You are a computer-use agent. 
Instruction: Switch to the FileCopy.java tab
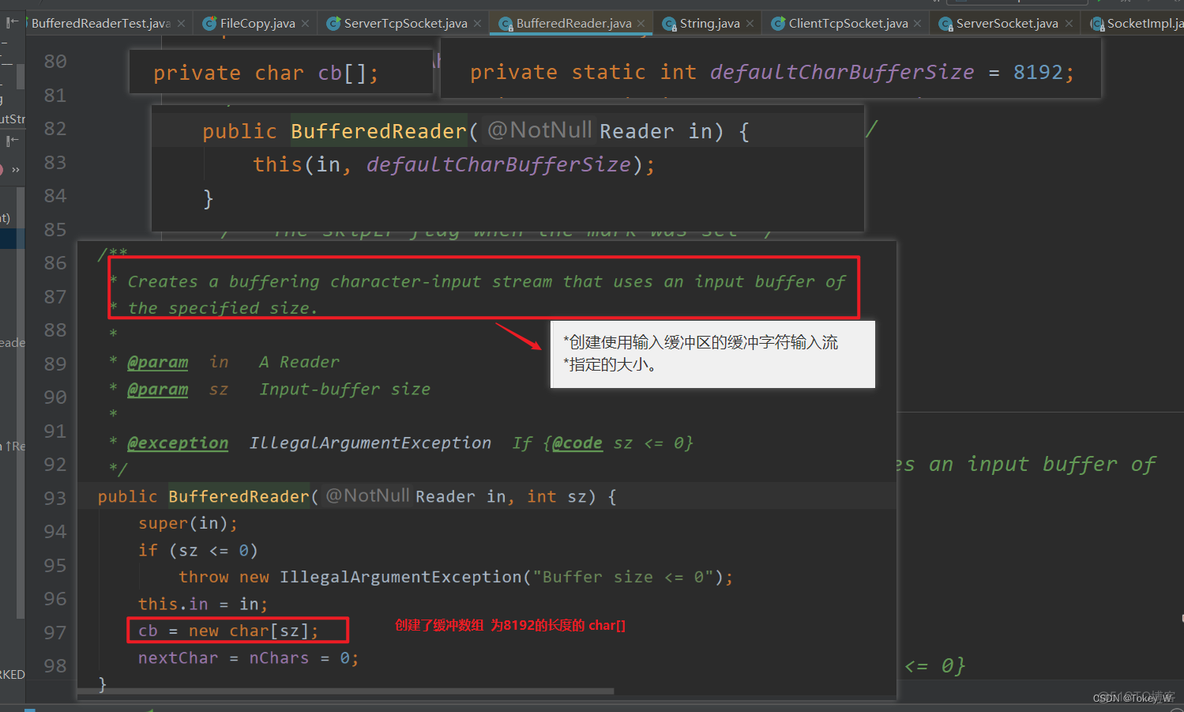coord(257,24)
